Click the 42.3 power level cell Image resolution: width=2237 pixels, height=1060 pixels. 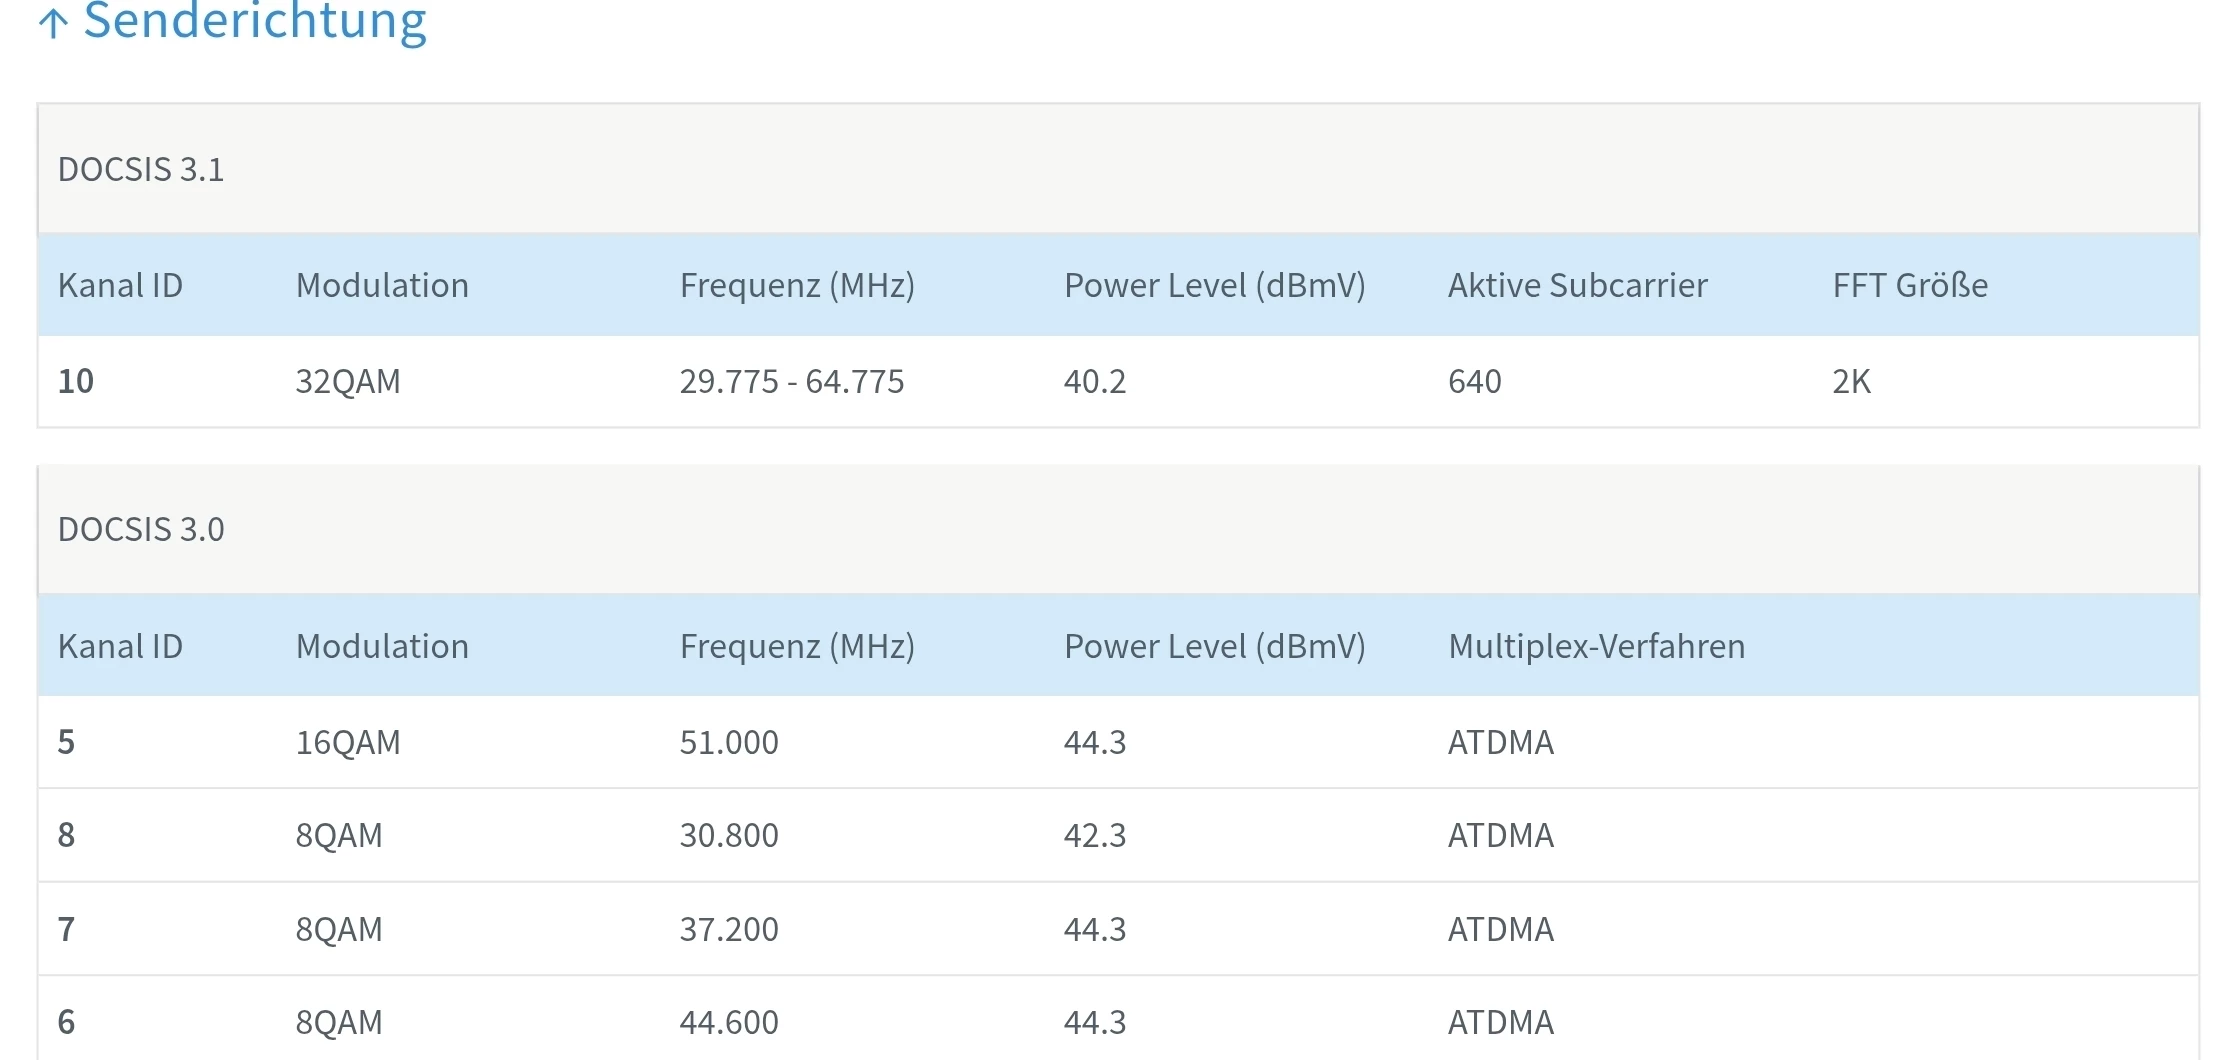click(1095, 836)
